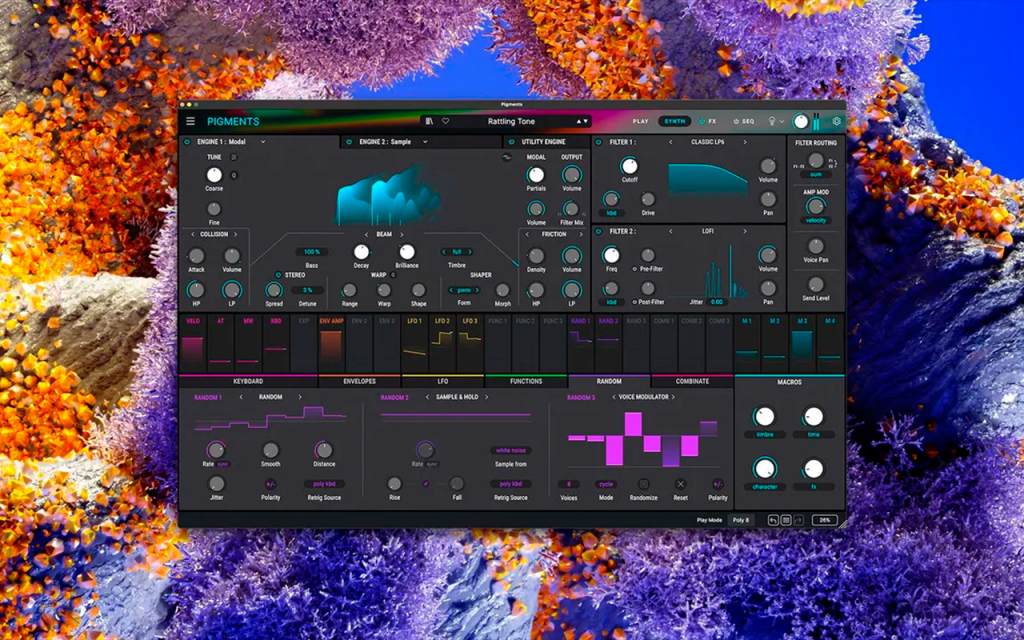Select the LFO 2 modulation source slot
The height and width of the screenshot is (640, 1024).
tap(442, 344)
